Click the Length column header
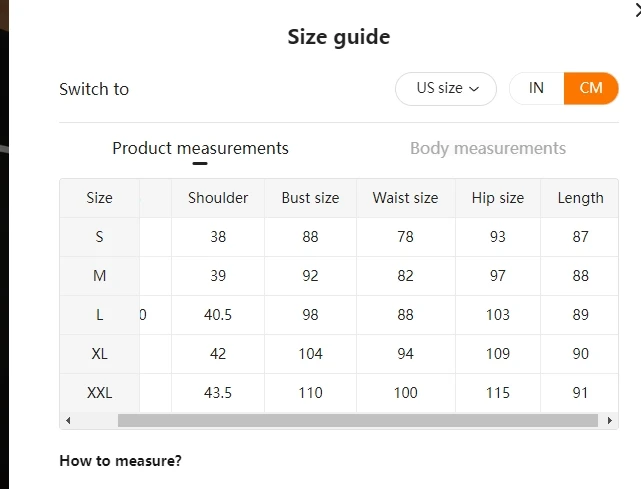 tap(580, 198)
